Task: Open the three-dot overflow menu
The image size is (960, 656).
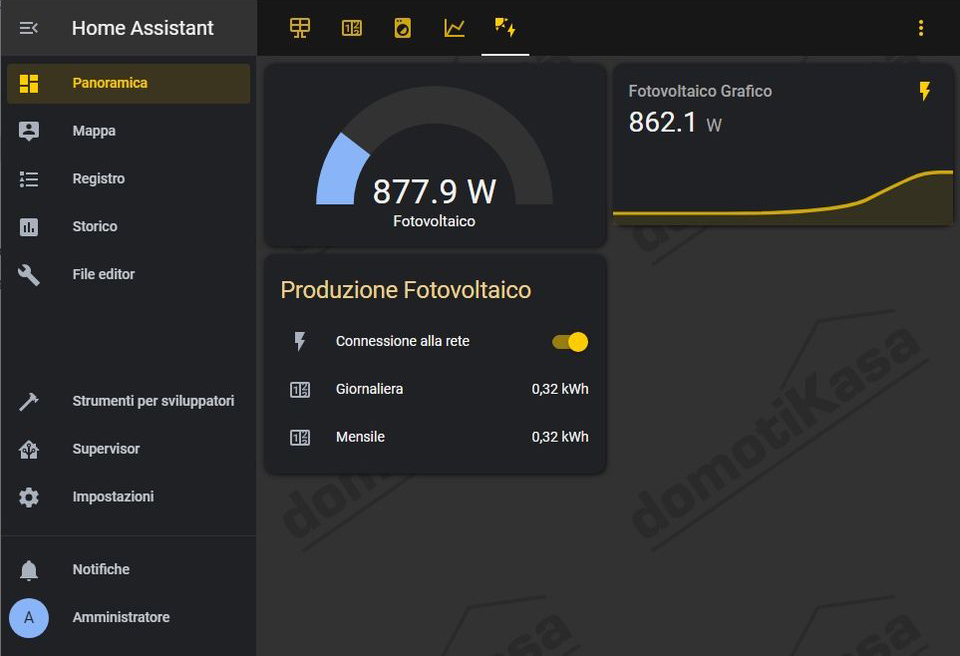Action: 920,28
